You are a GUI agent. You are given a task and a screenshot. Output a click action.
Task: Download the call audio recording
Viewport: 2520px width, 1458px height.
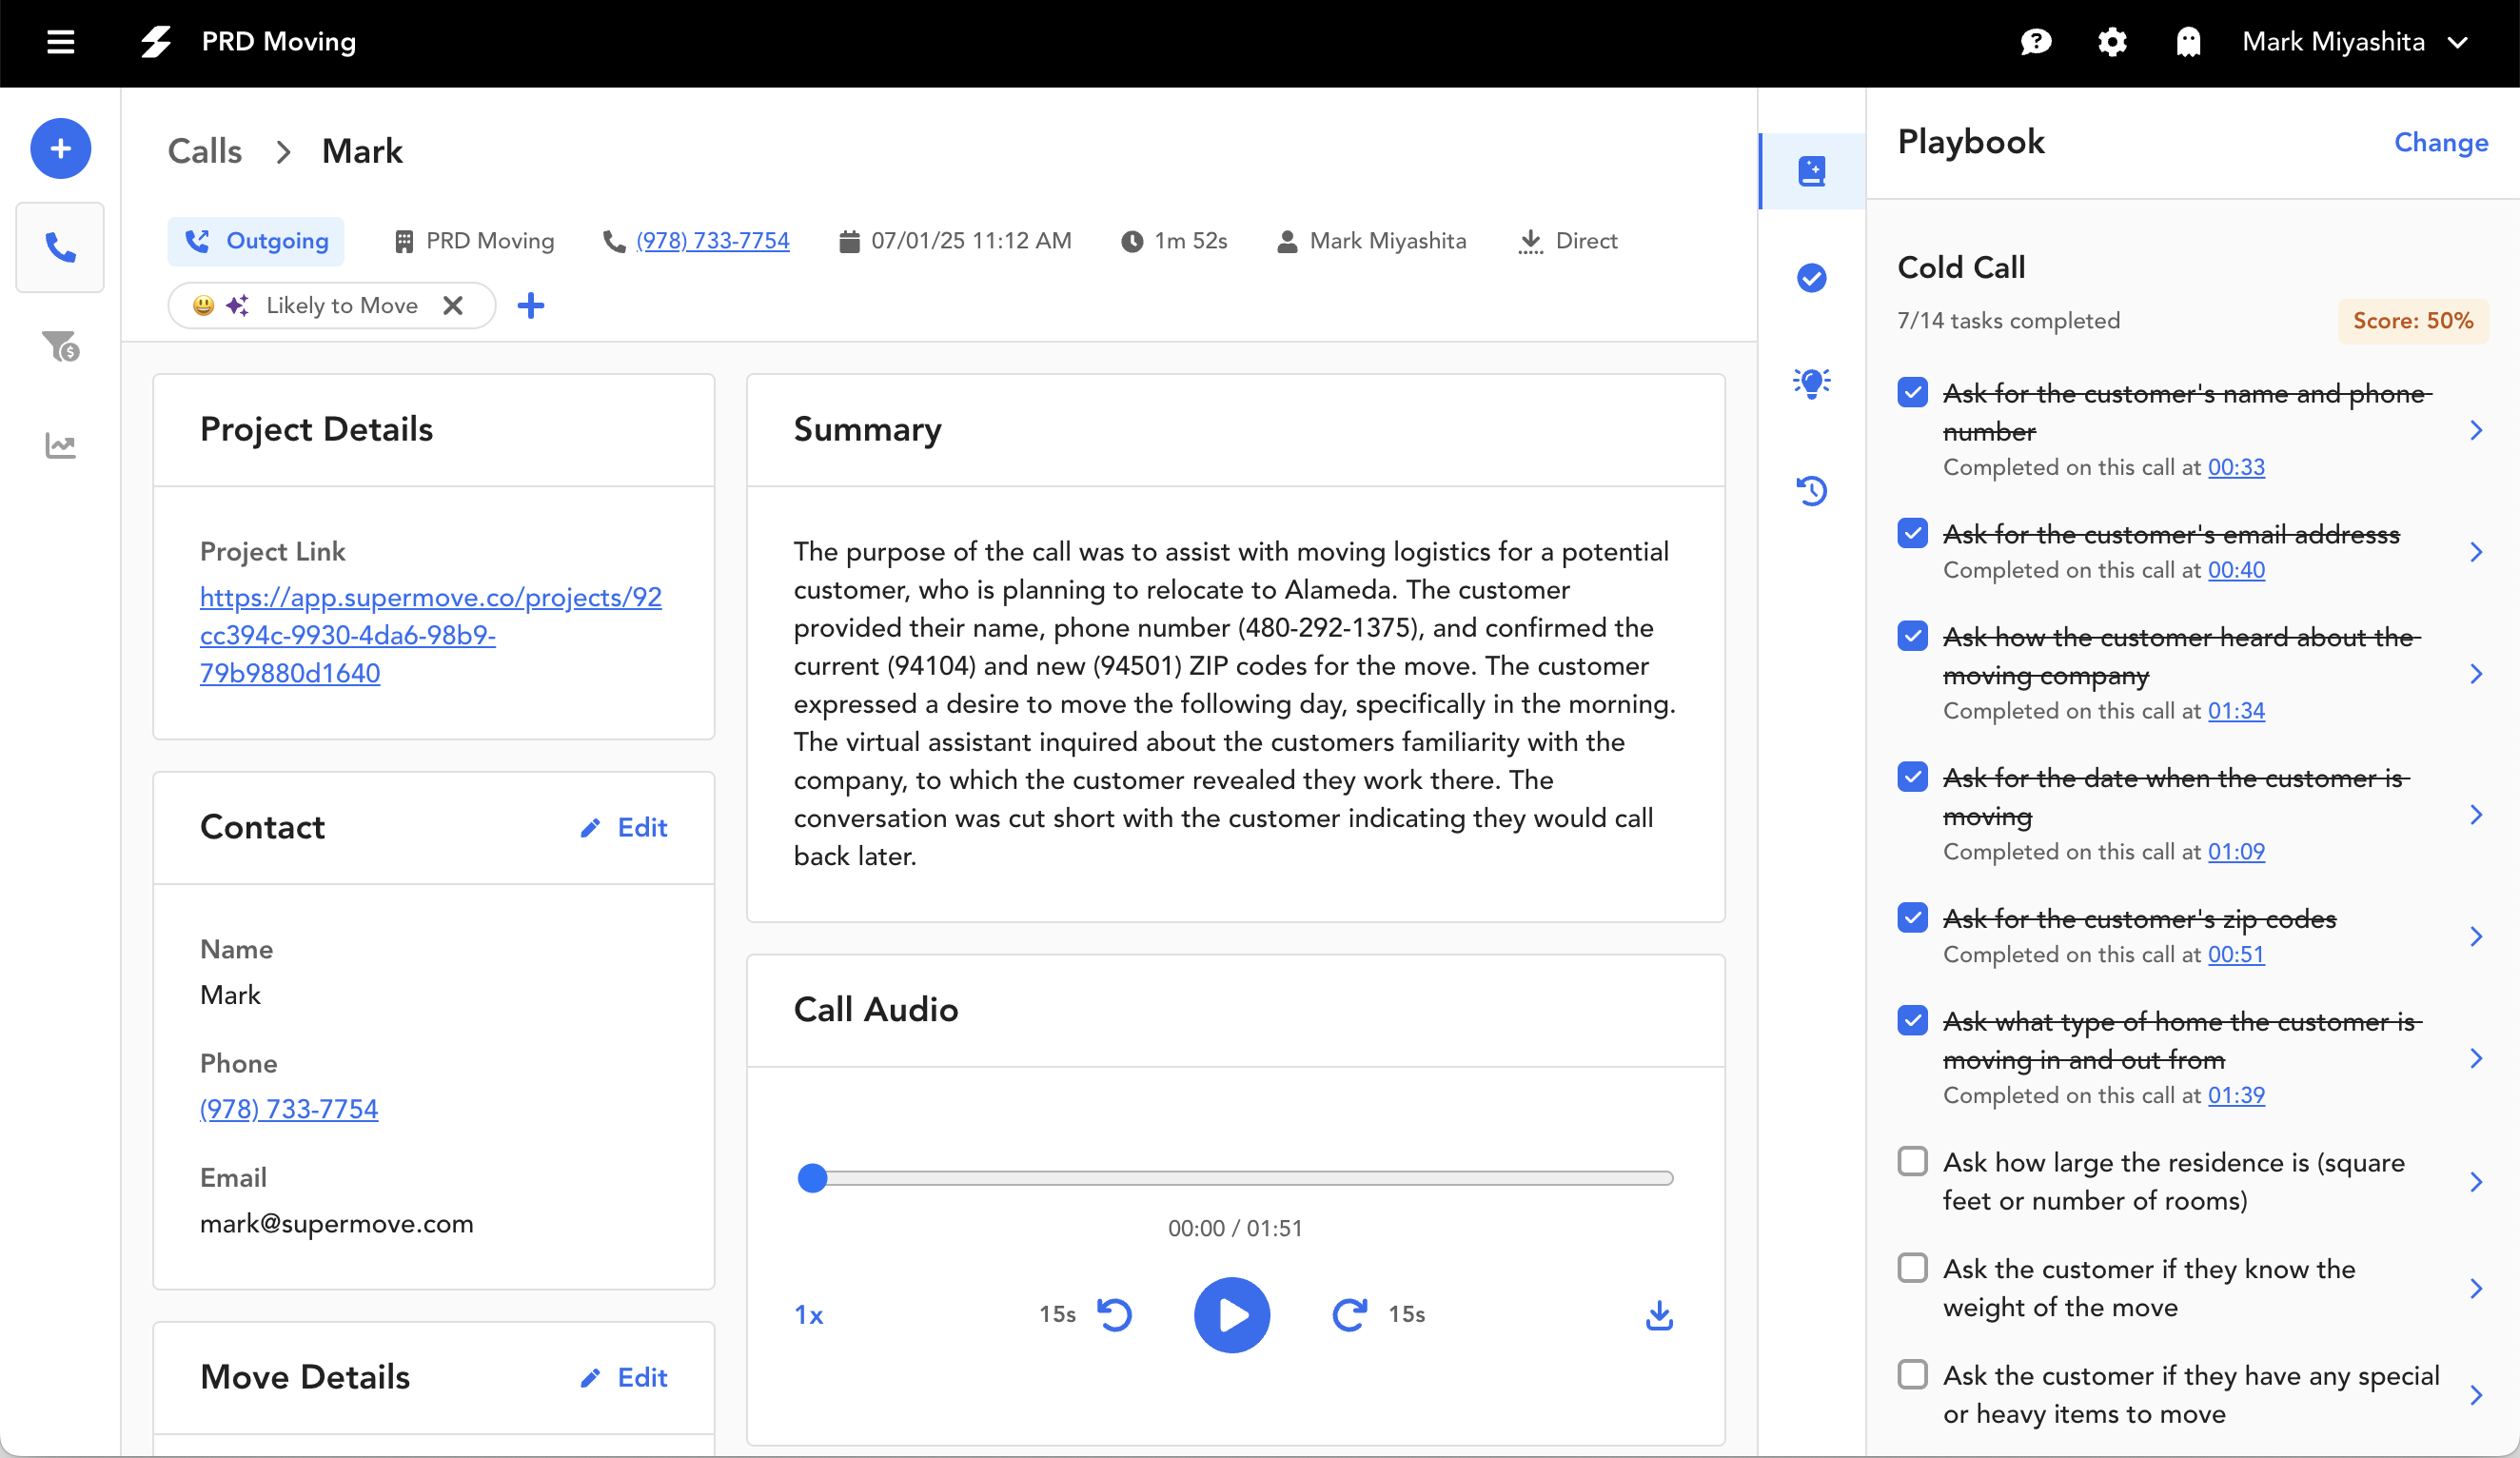coord(1659,1315)
